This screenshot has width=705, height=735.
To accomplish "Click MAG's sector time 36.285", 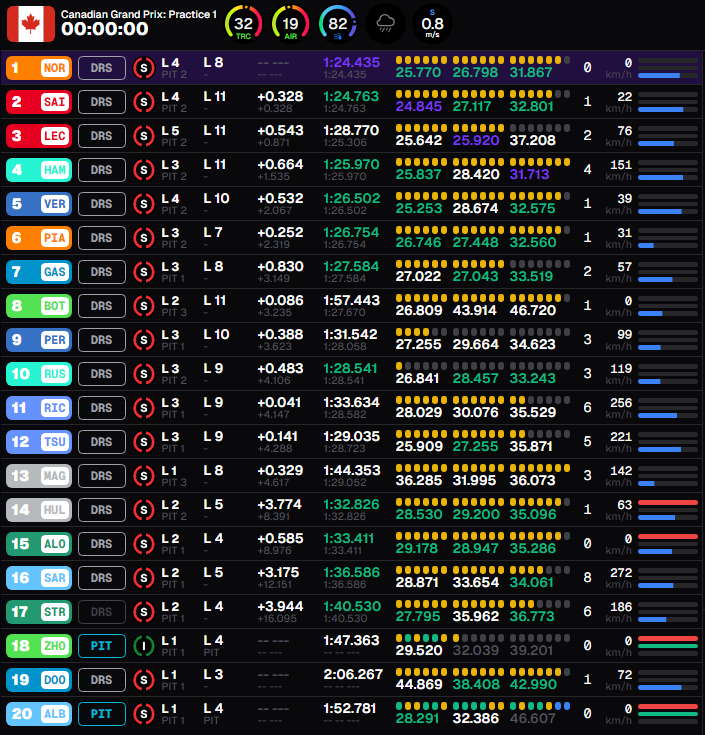I will (x=419, y=480).
